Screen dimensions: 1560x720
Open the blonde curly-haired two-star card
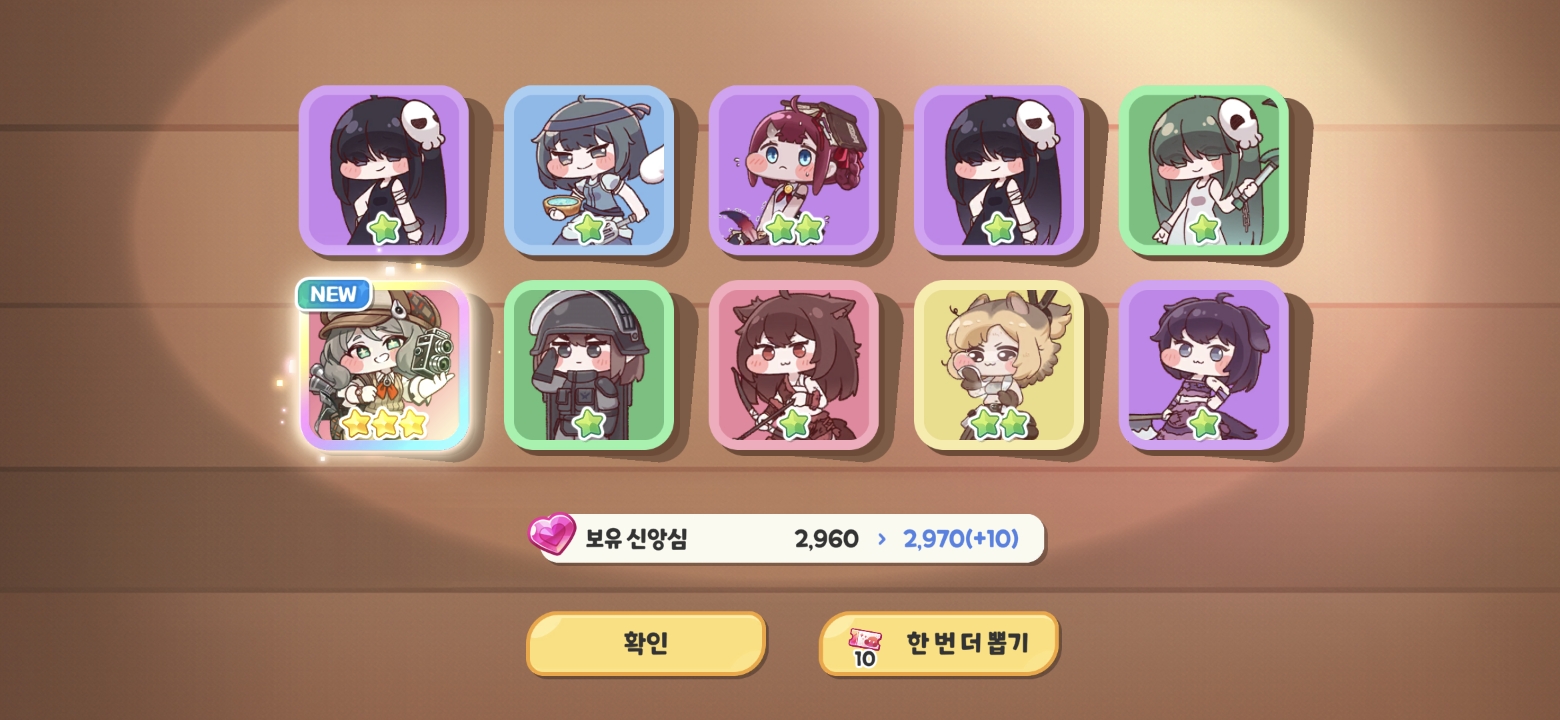click(x=999, y=365)
